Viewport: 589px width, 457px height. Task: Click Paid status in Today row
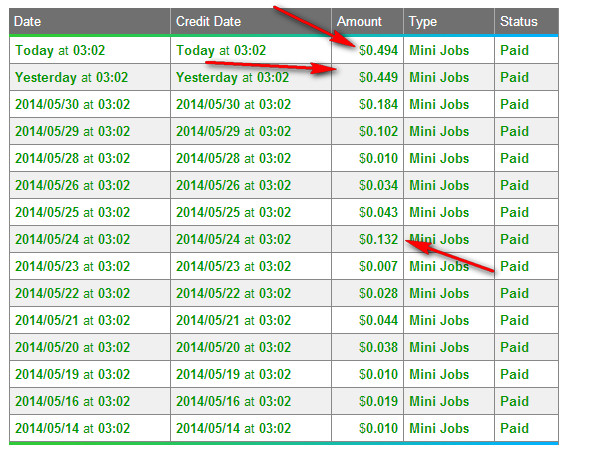pyautogui.click(x=514, y=50)
